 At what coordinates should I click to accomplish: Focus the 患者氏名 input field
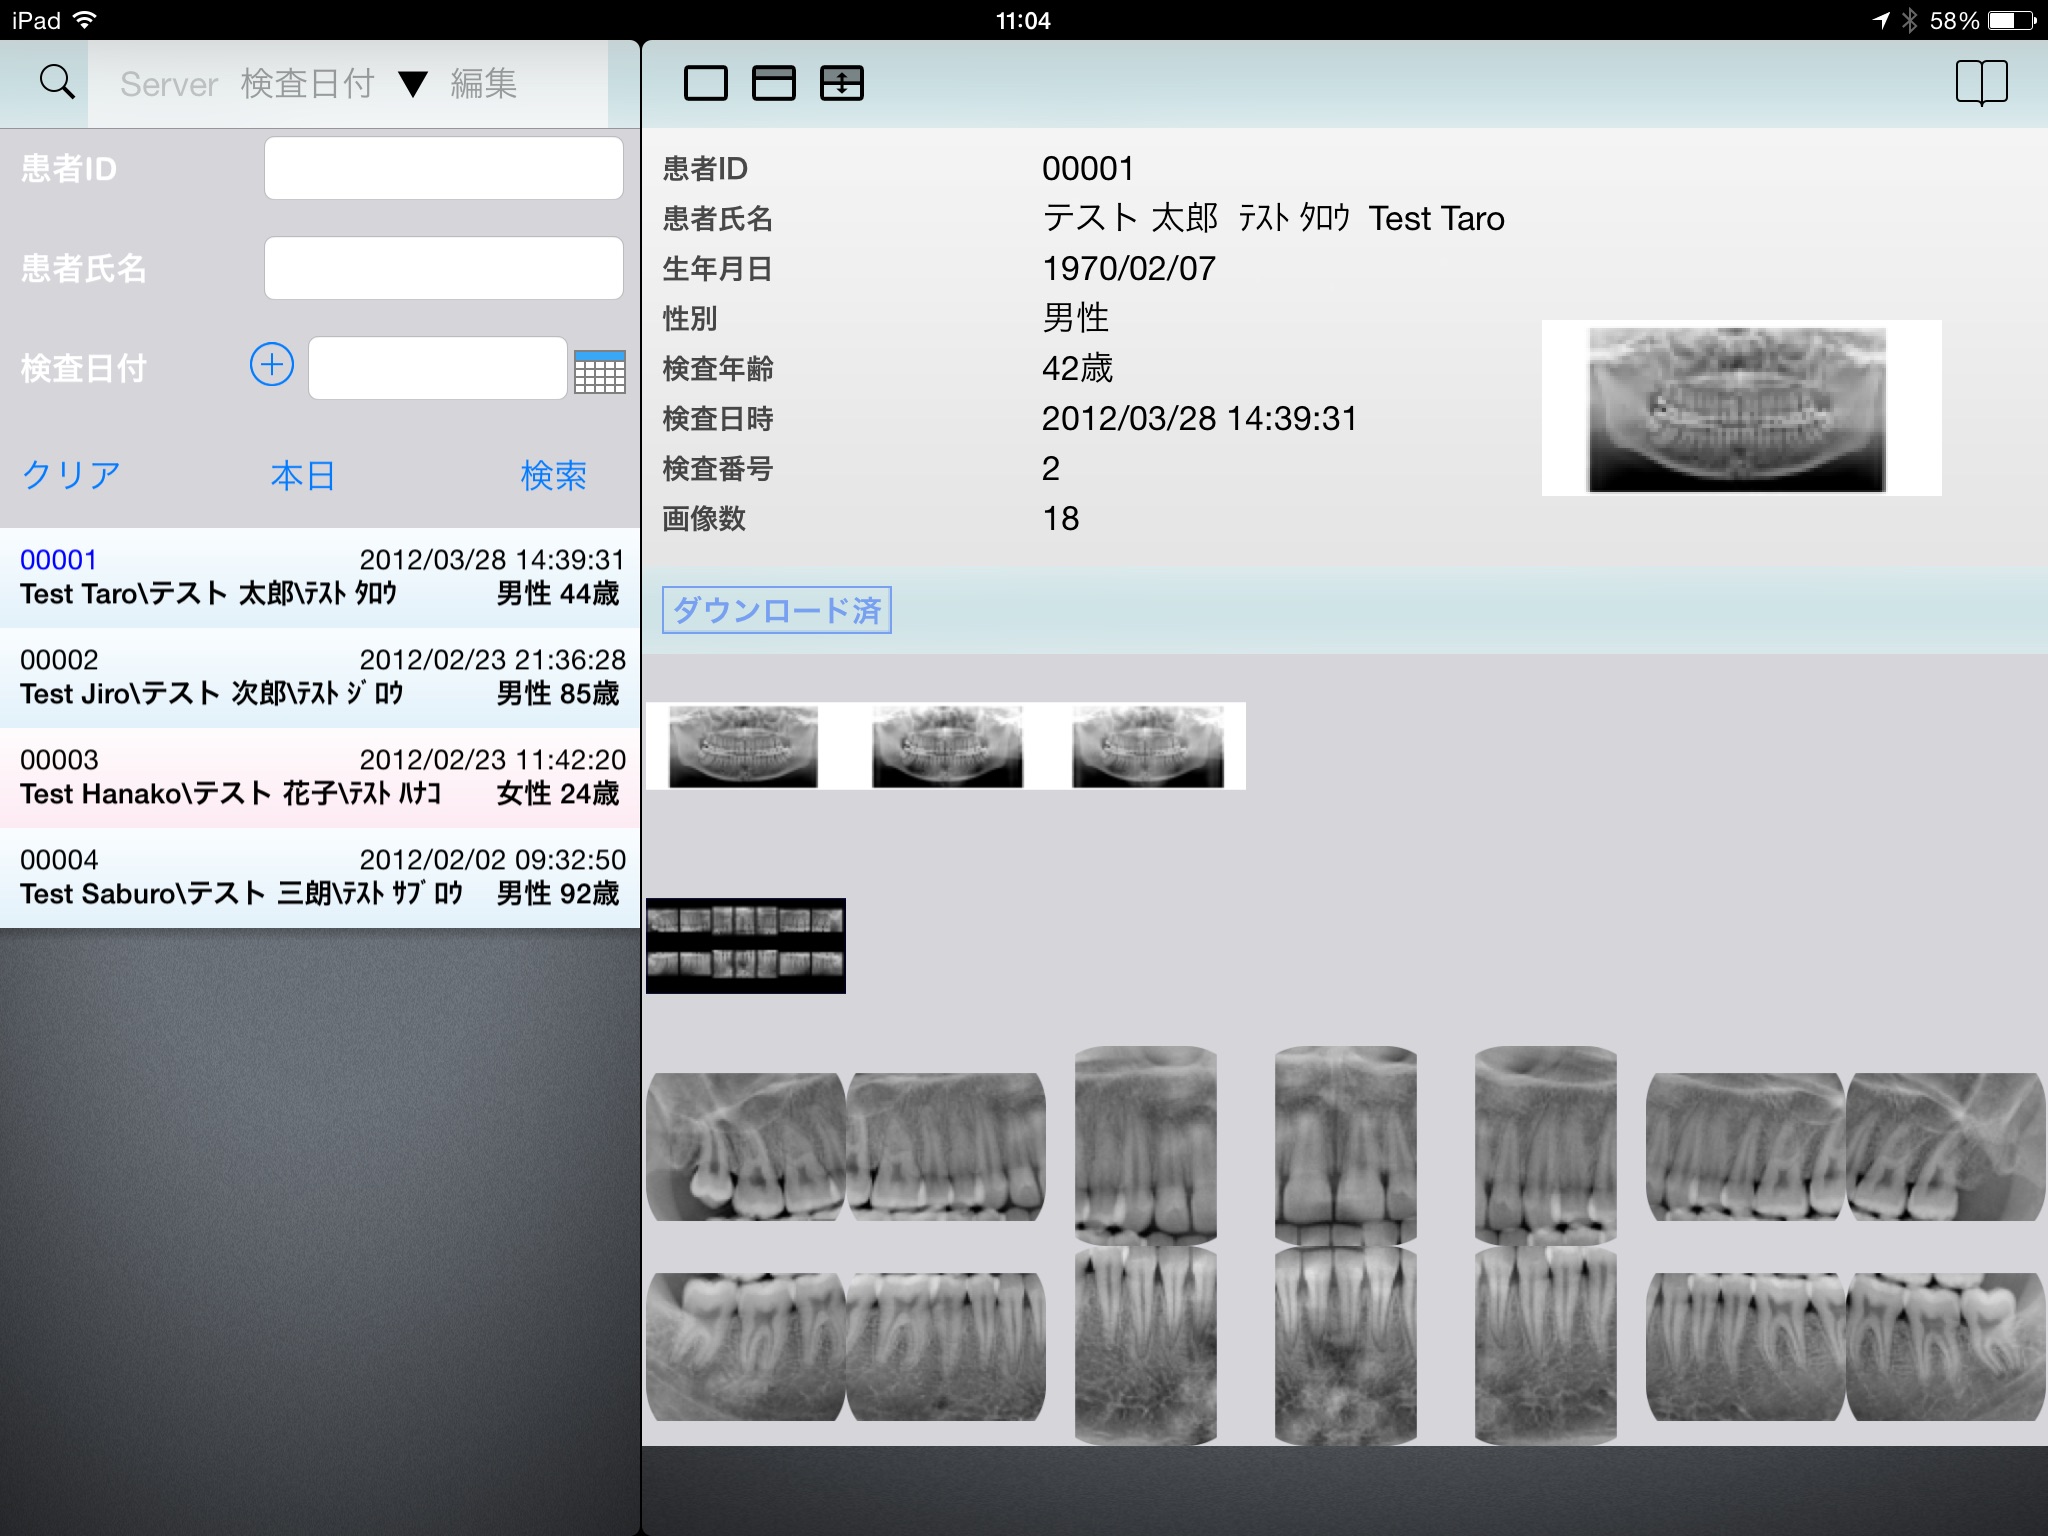444,268
